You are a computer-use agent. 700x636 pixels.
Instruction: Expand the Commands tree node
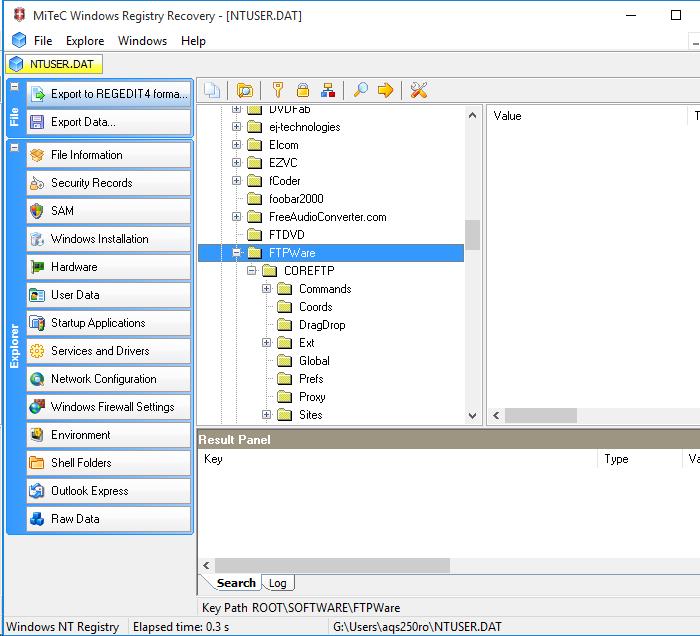(267, 288)
